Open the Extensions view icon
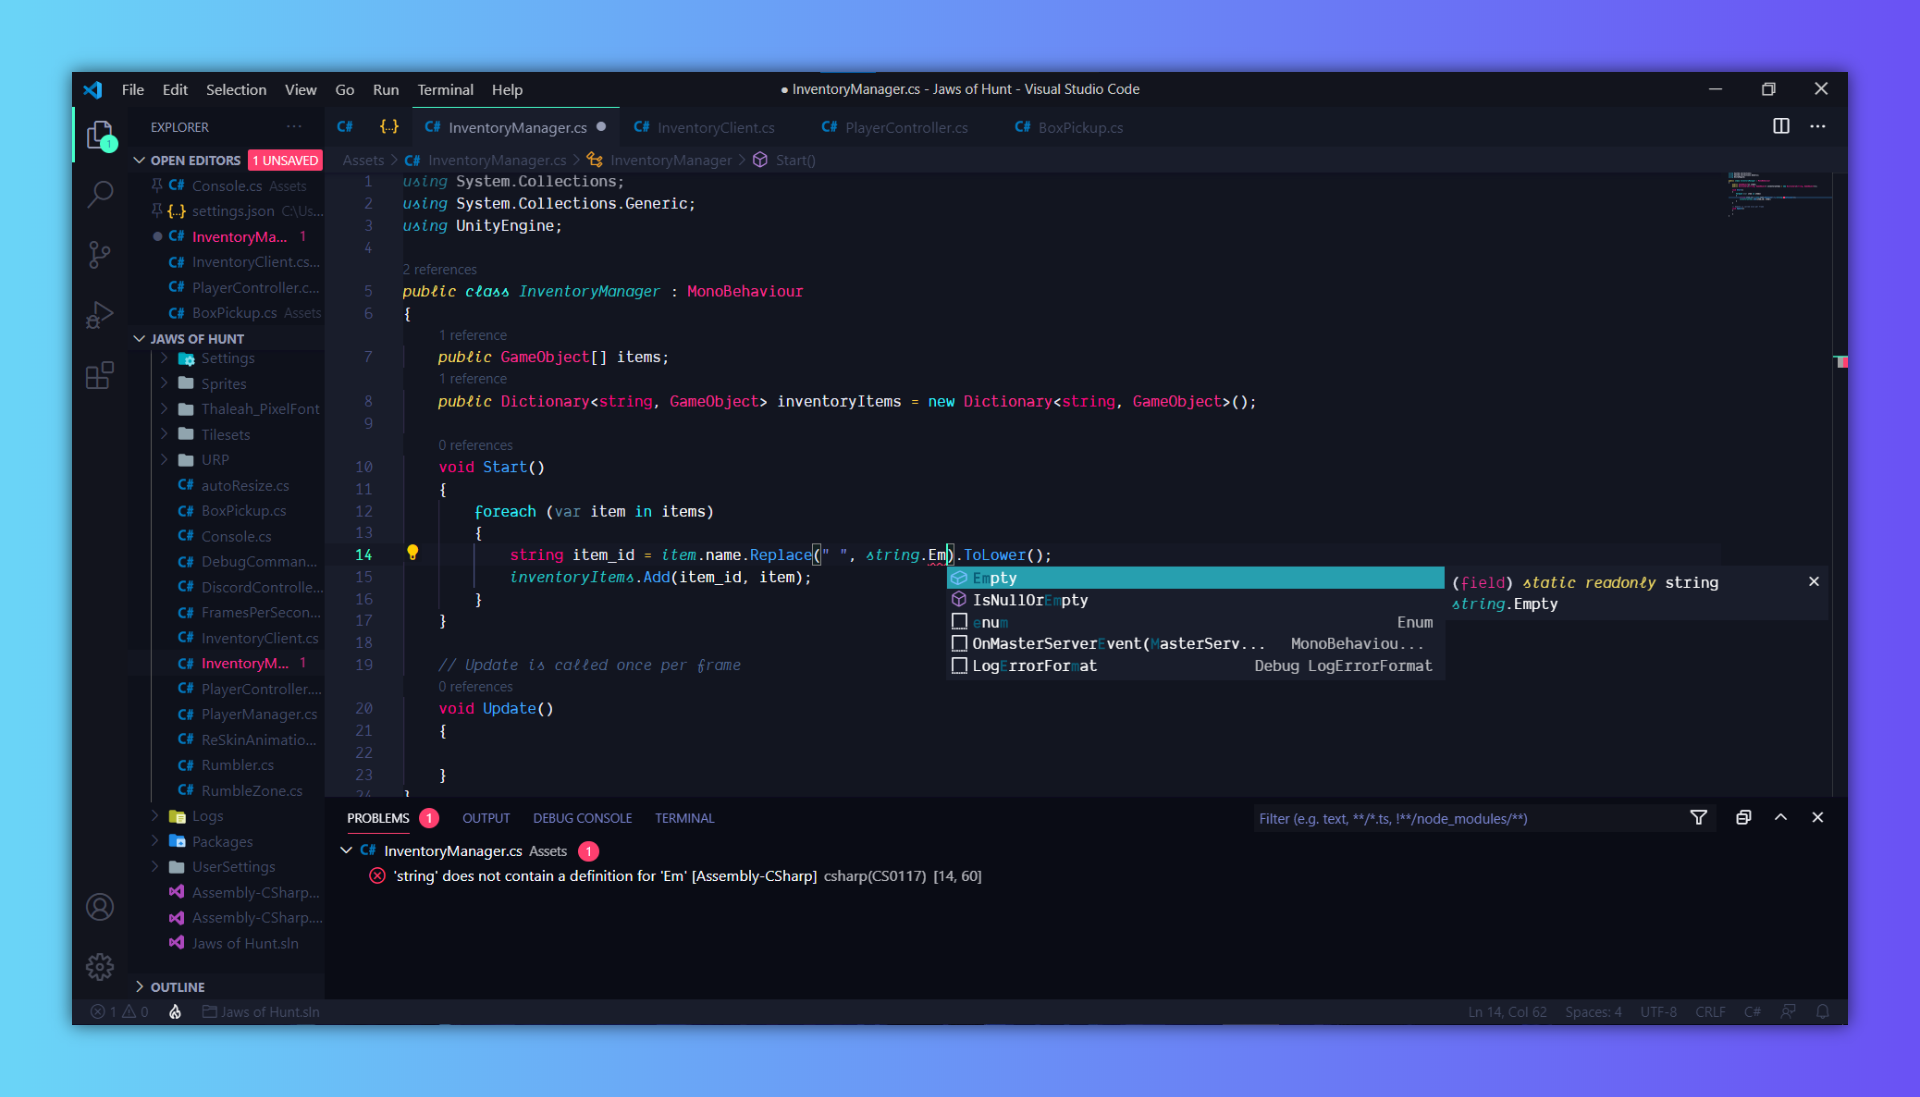This screenshot has width=1920, height=1097. (100, 376)
